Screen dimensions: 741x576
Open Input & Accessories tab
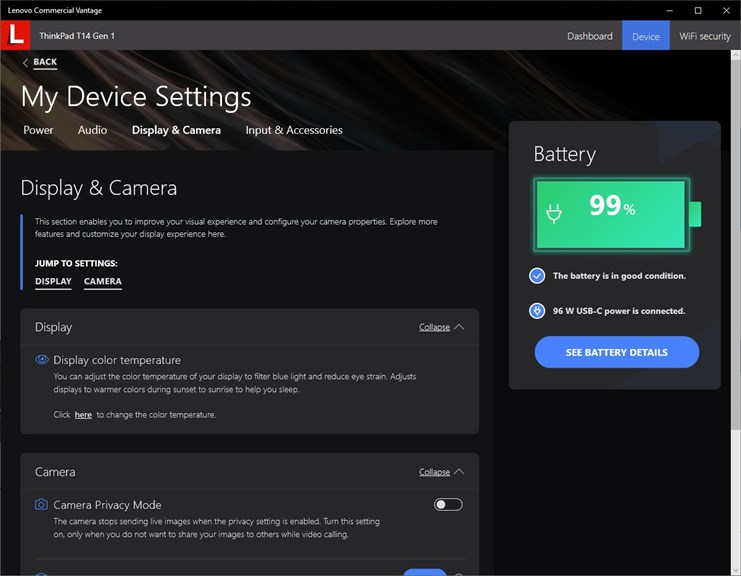coord(294,130)
